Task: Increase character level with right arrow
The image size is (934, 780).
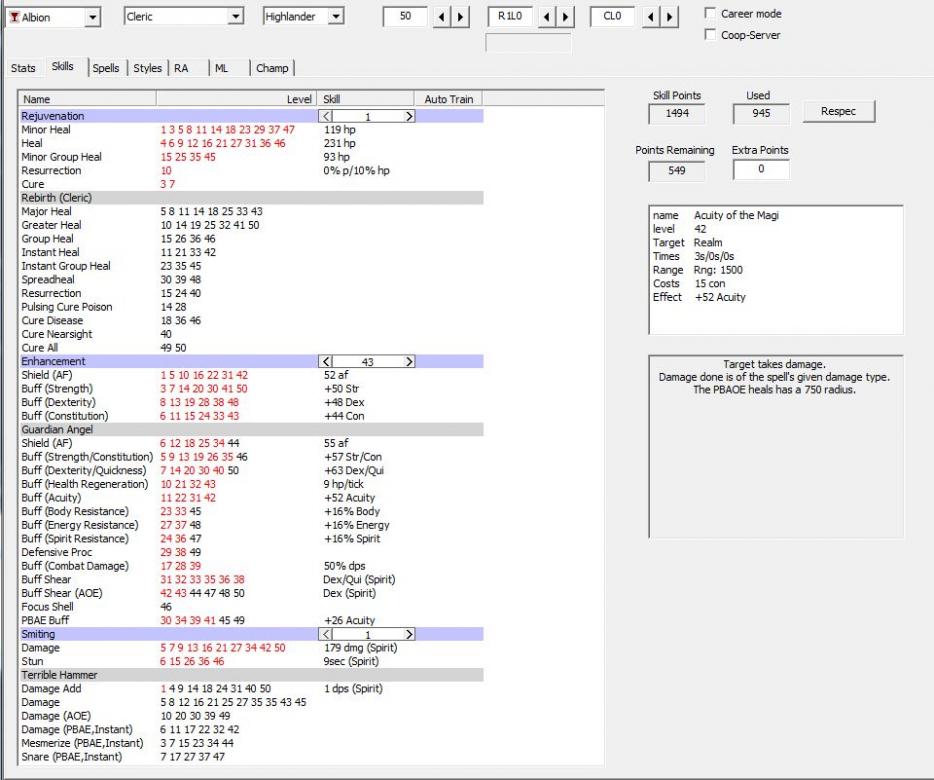Action: (460, 17)
